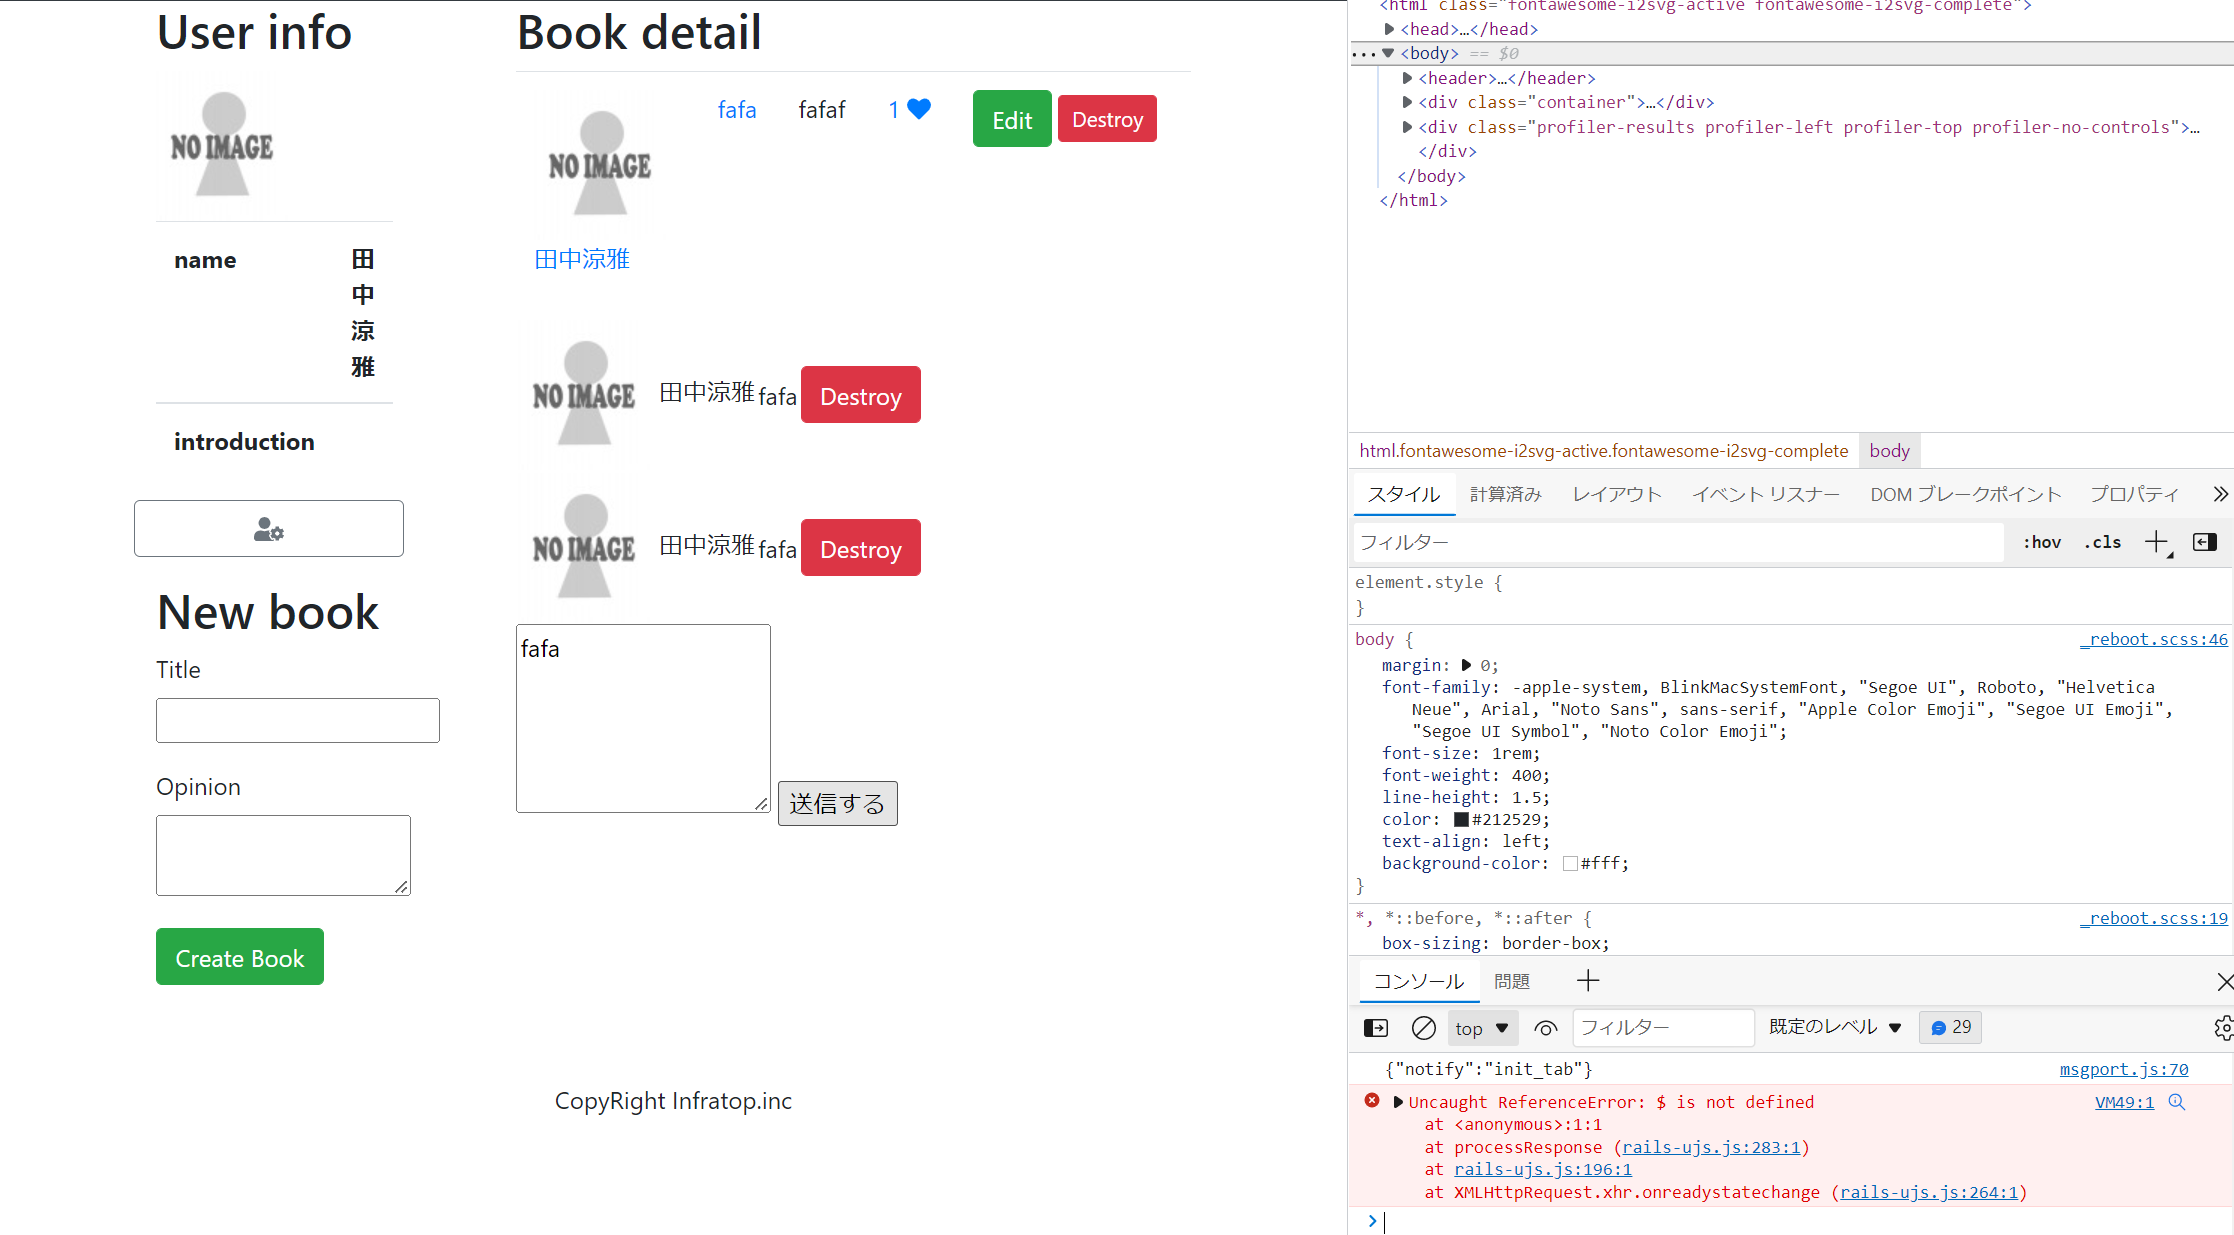Expand the profiler-results div node

click(x=1408, y=127)
